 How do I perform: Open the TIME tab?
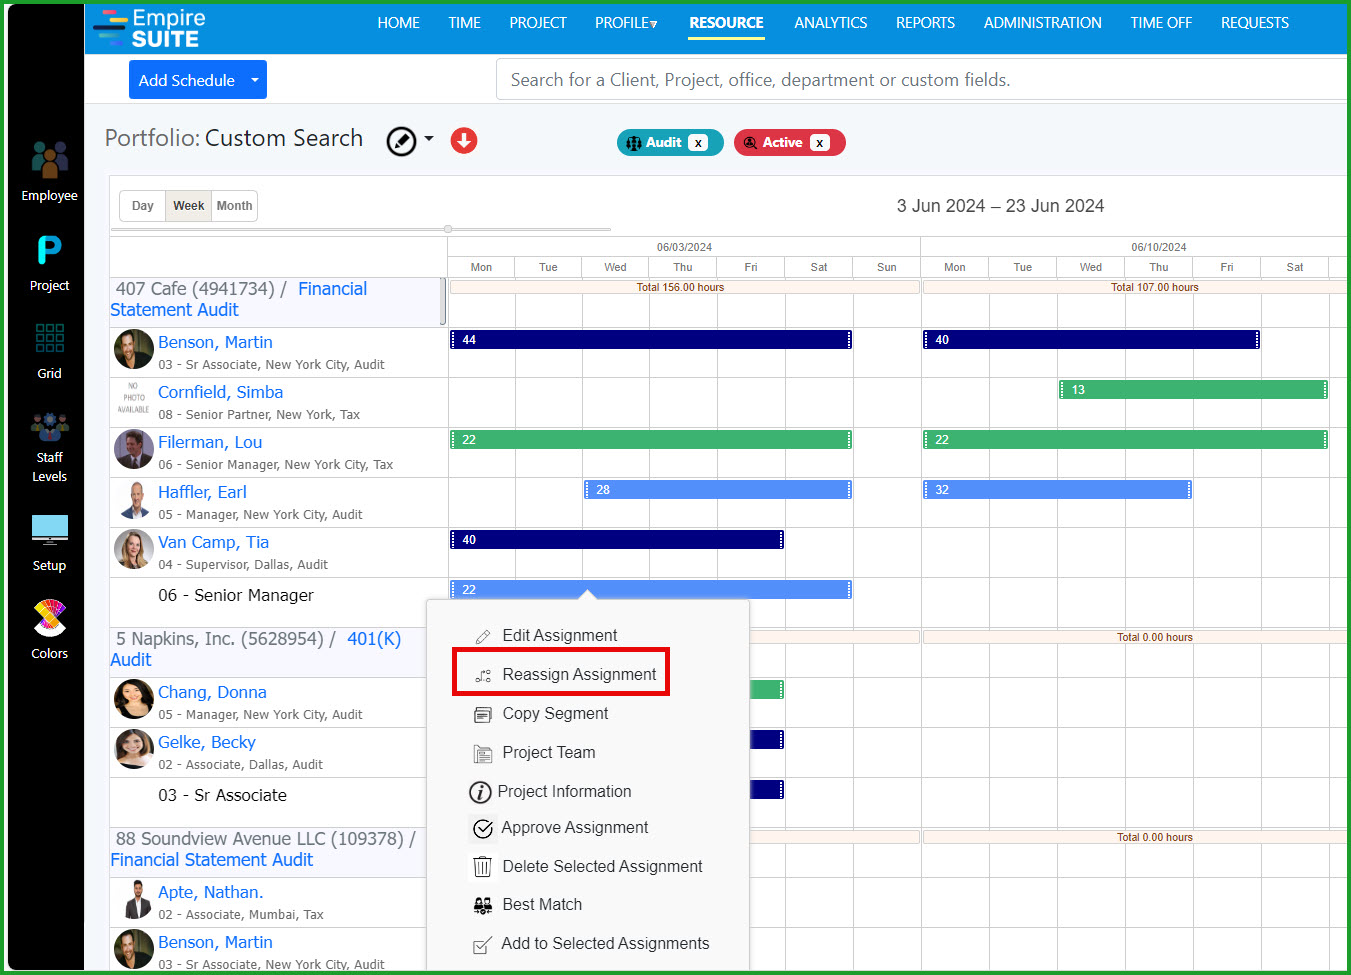[464, 23]
